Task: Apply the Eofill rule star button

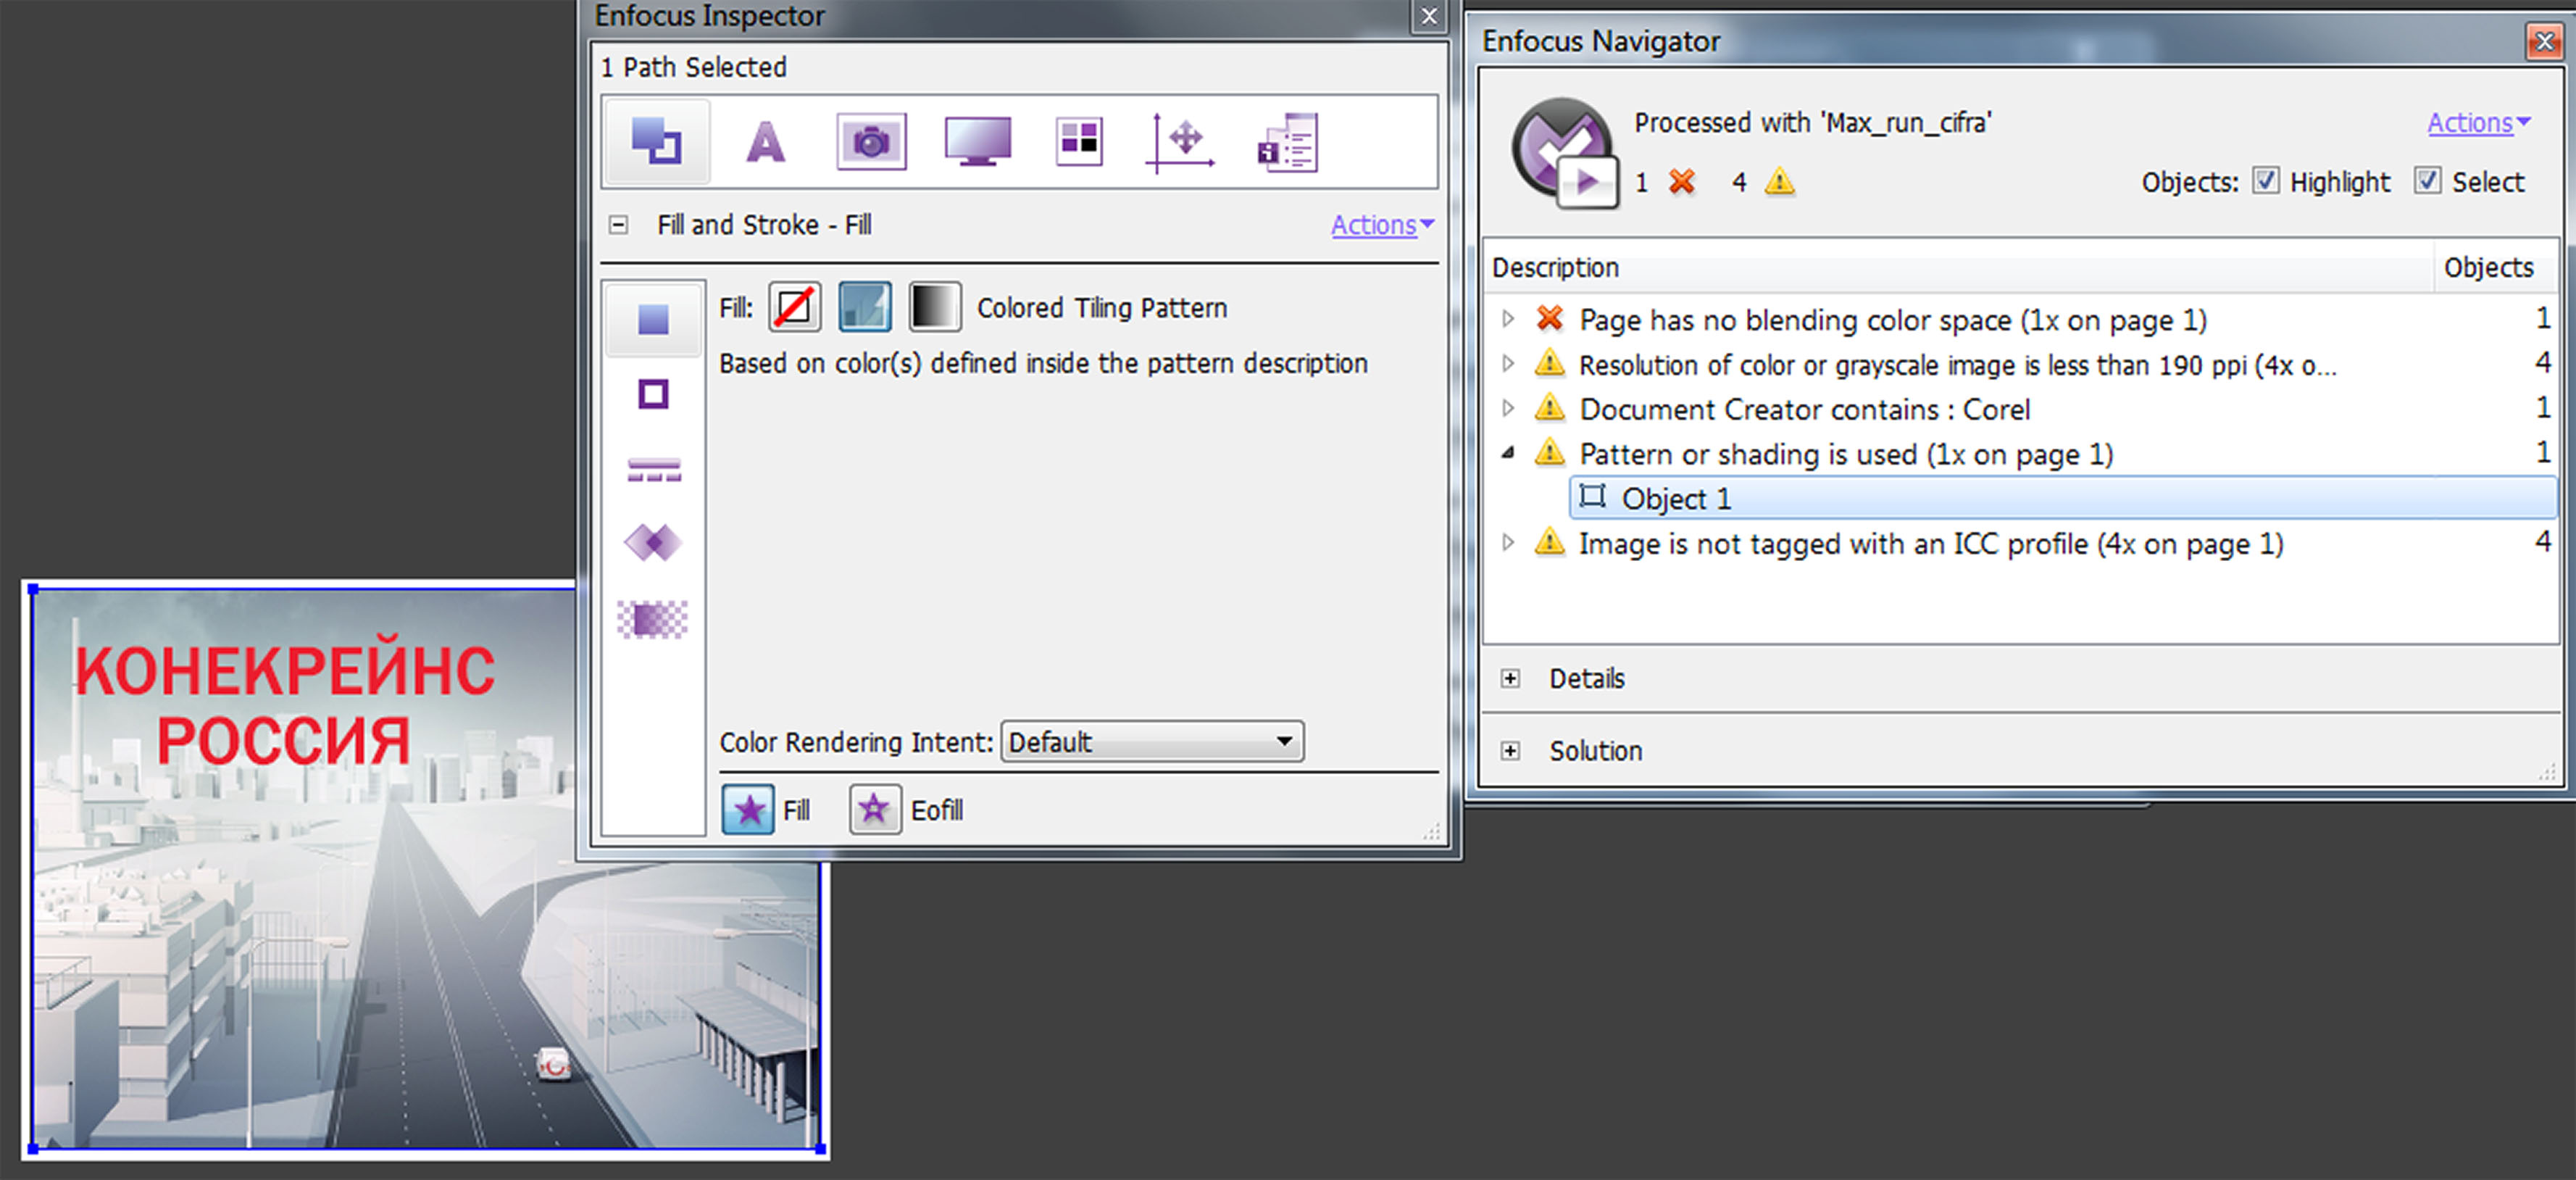Action: click(x=875, y=810)
